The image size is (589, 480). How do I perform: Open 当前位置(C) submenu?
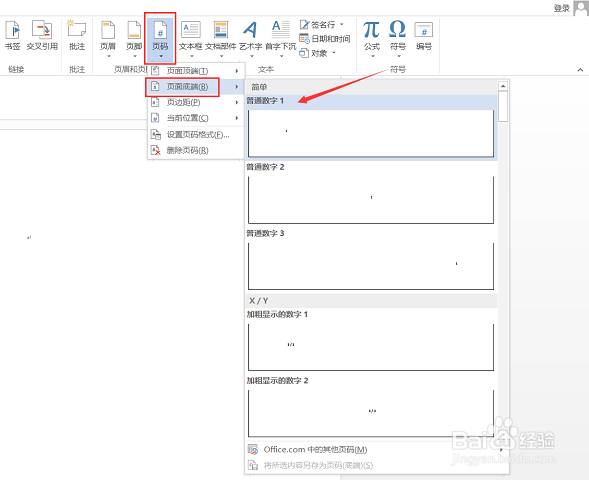(x=195, y=118)
